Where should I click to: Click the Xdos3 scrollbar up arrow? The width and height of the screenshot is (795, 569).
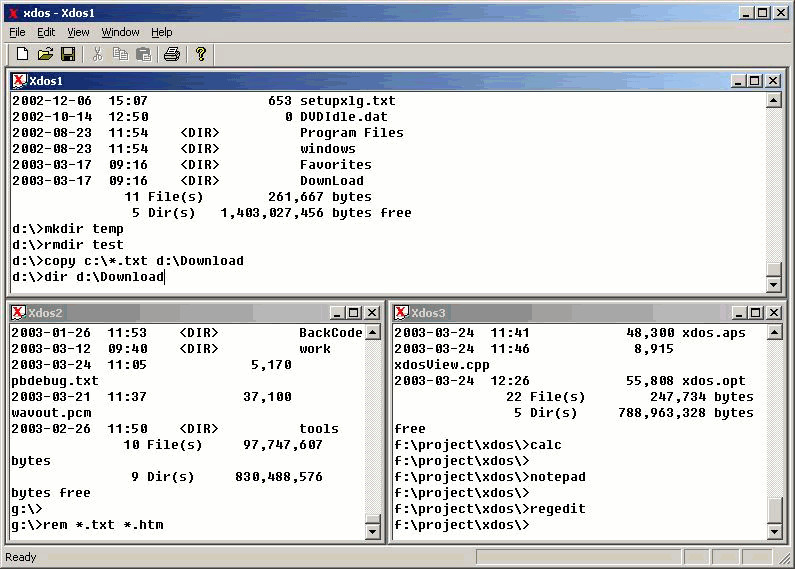point(774,333)
